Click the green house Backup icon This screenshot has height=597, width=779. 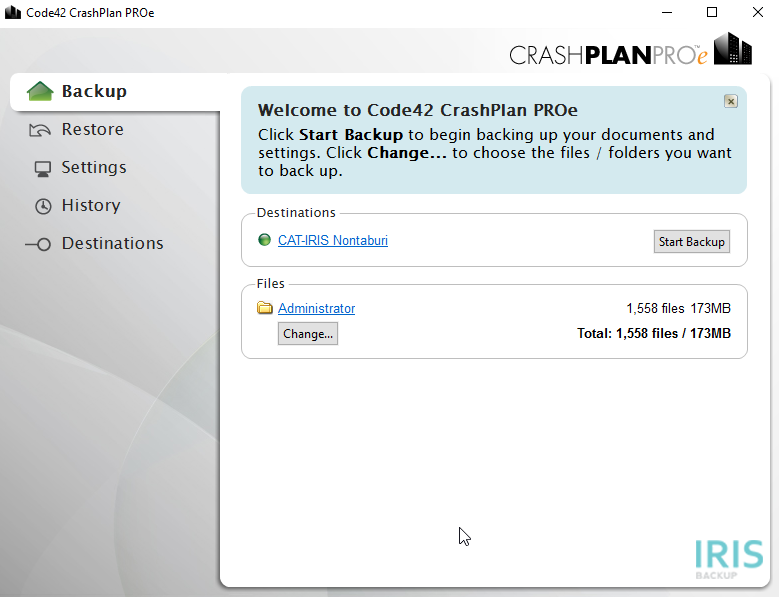pyautogui.click(x=40, y=91)
